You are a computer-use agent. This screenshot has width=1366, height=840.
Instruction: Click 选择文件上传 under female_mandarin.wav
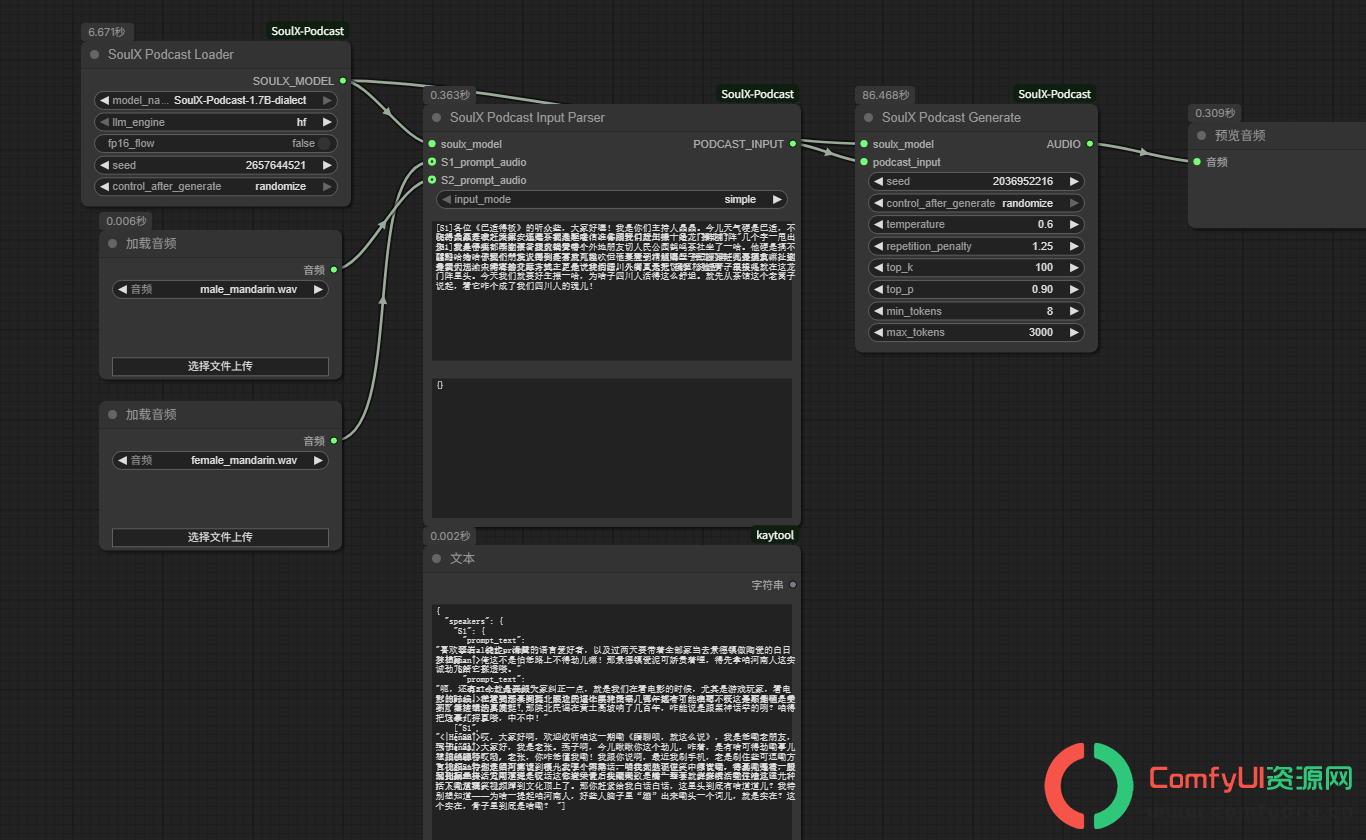(220, 537)
